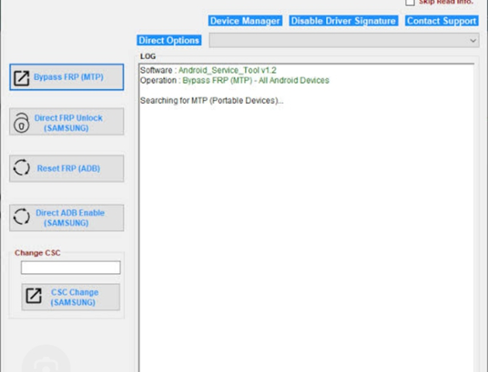Image resolution: width=488 pixels, height=372 pixels.
Task: Click CSC Change (SAMSUNG) button
Action: (71, 297)
